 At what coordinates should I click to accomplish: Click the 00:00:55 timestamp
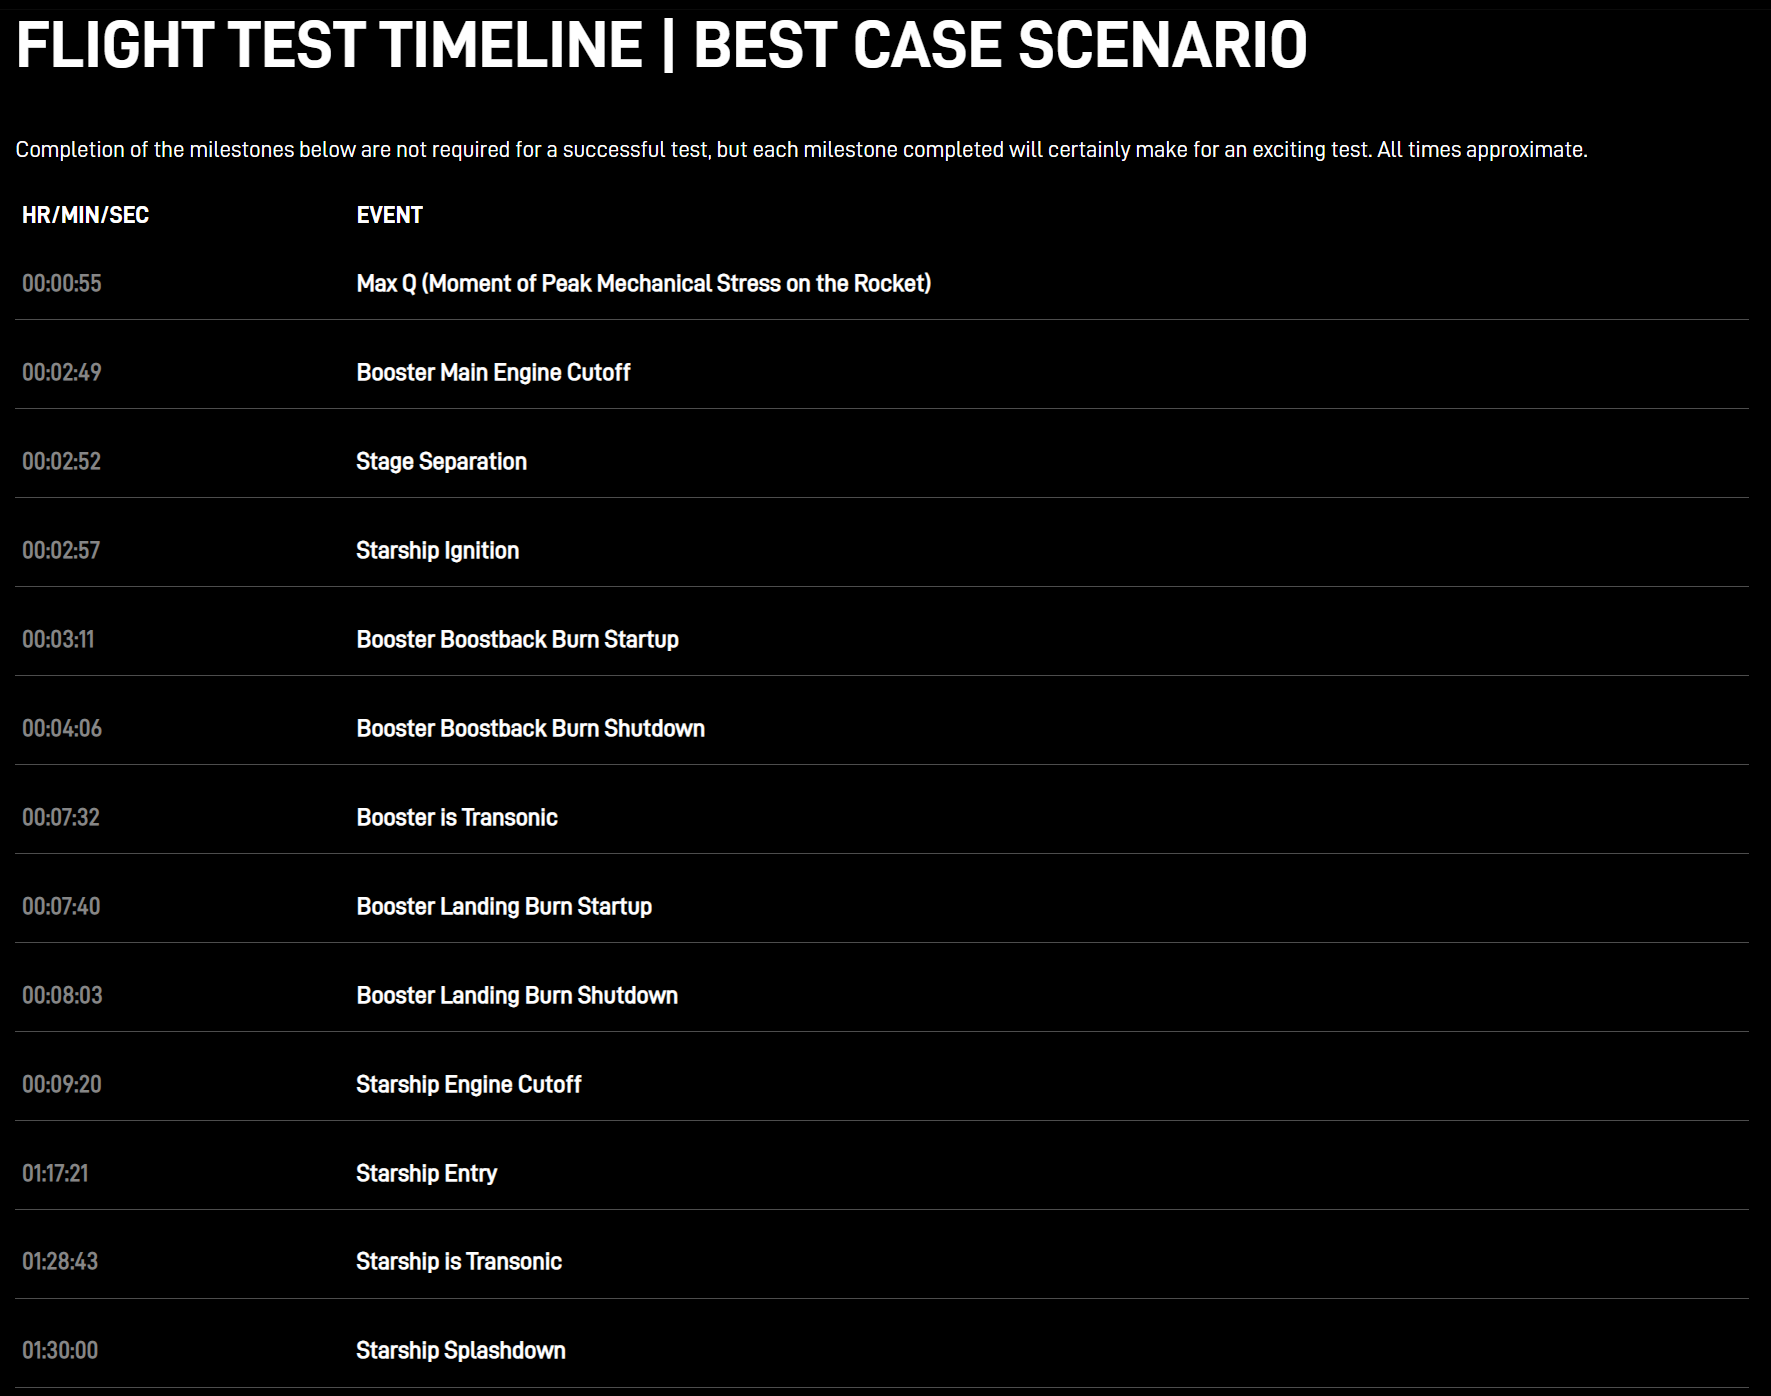(x=62, y=283)
